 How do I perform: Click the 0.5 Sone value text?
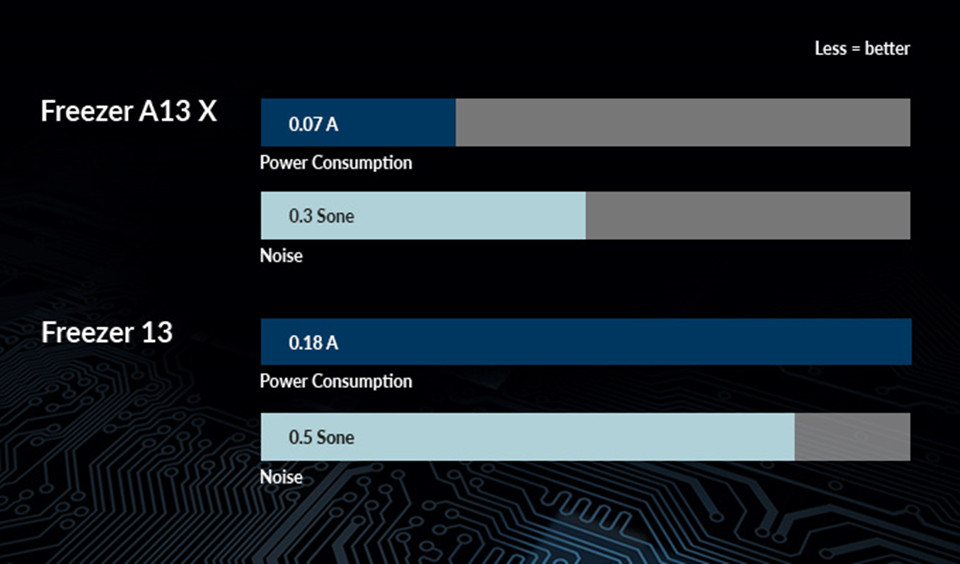click(321, 437)
